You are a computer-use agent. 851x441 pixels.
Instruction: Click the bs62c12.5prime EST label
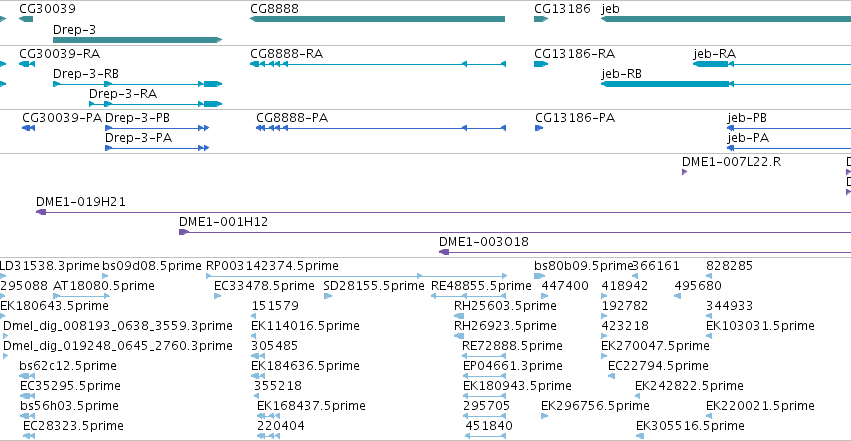coord(68,366)
